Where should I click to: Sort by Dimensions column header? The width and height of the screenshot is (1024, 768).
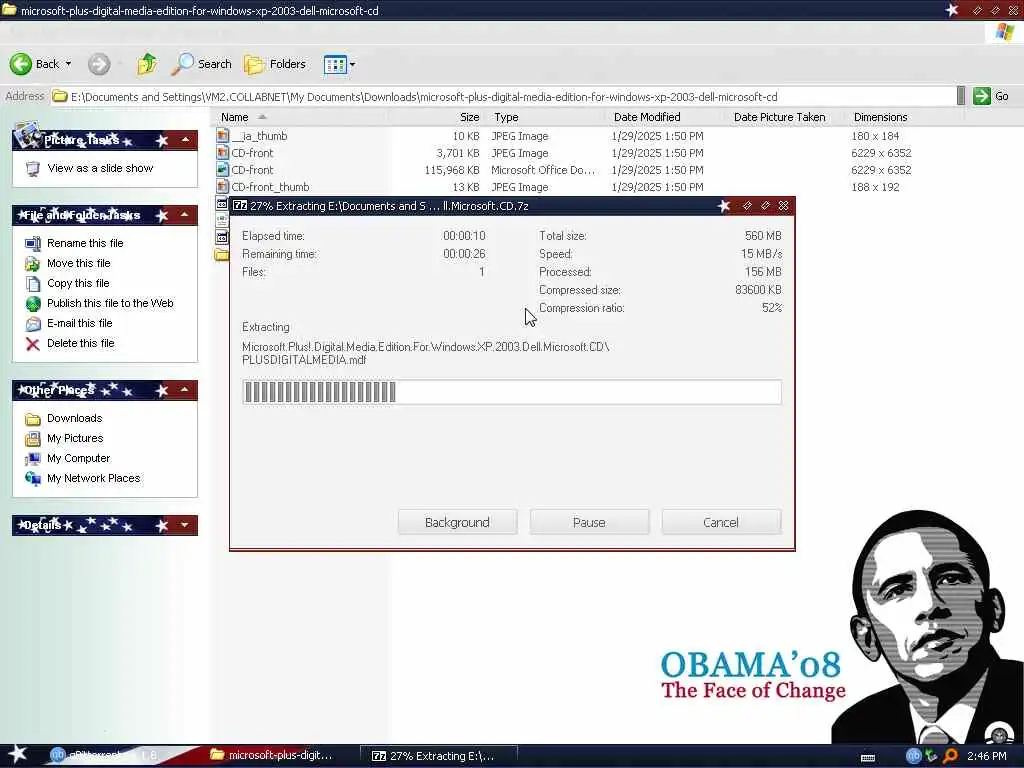[880, 117]
